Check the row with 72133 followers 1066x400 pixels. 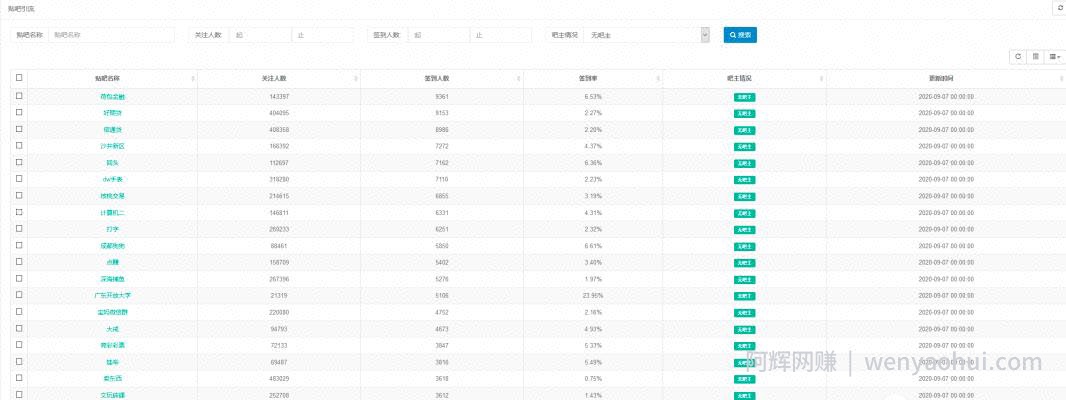19,344
